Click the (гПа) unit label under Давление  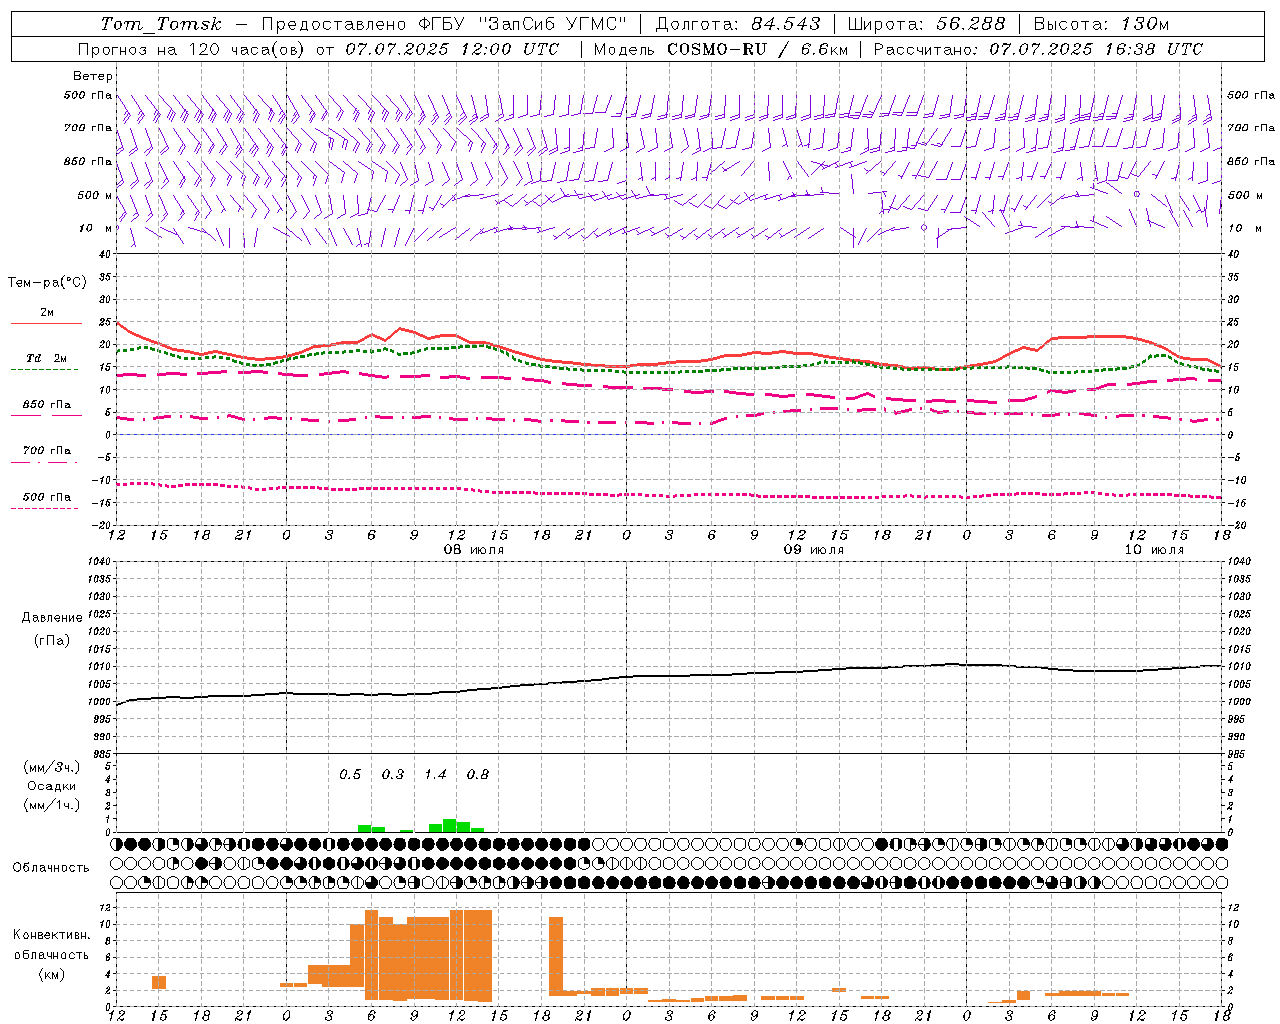click(x=52, y=640)
